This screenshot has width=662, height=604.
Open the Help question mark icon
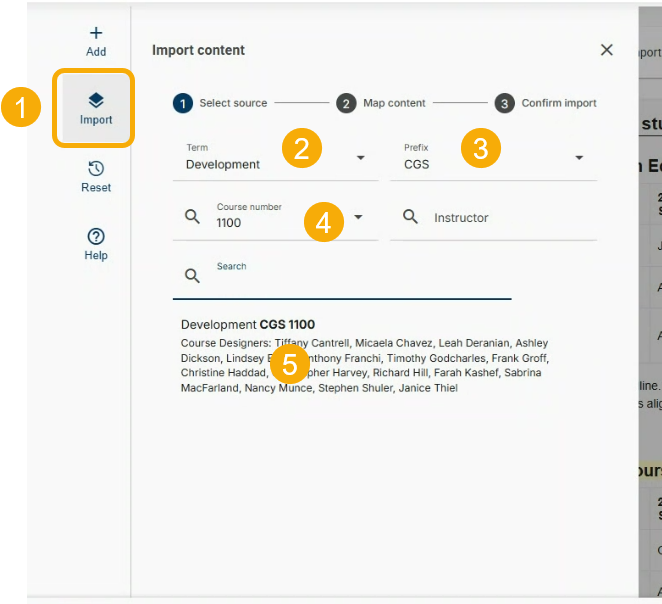point(96,236)
